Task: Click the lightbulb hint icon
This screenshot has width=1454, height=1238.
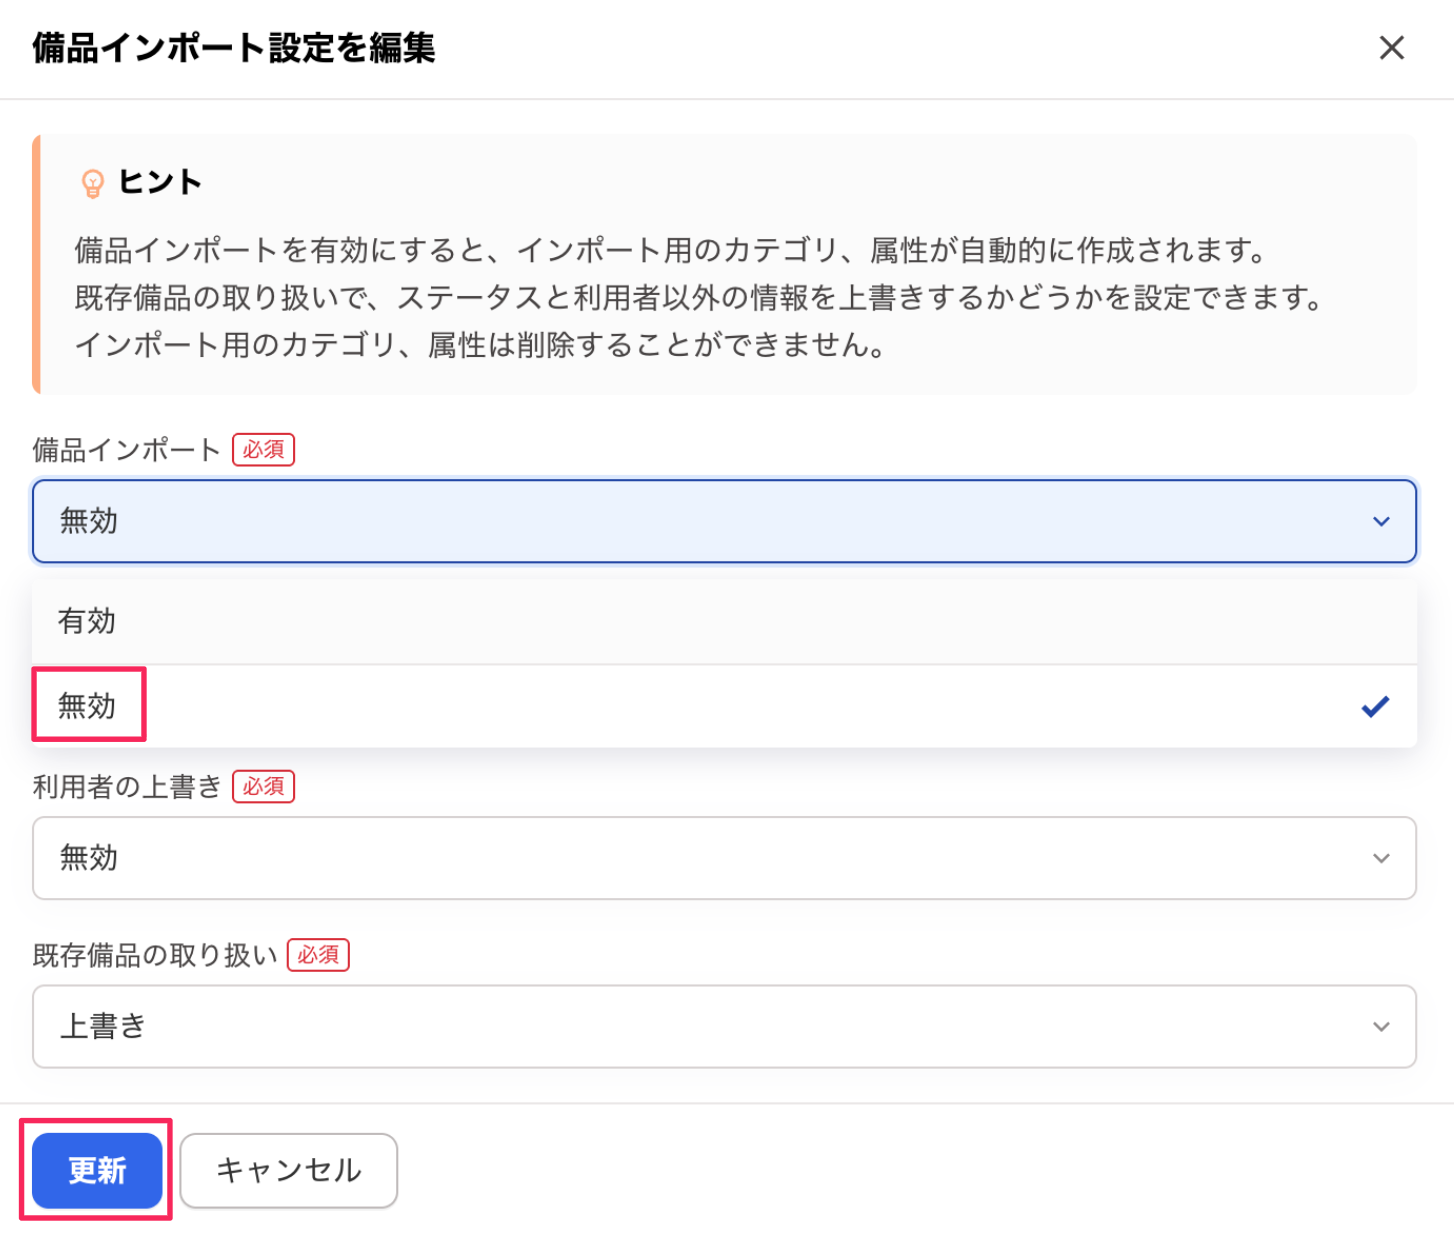Action: [x=93, y=183]
